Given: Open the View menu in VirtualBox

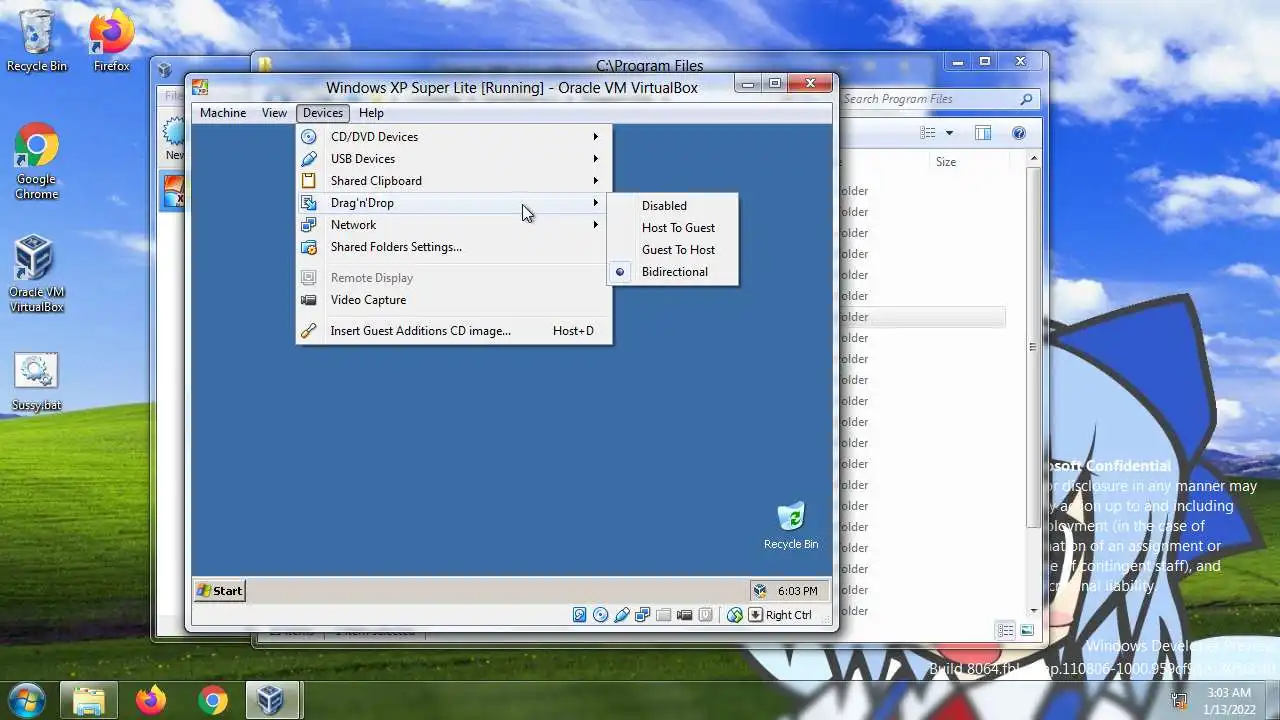Looking at the screenshot, I should tap(274, 113).
